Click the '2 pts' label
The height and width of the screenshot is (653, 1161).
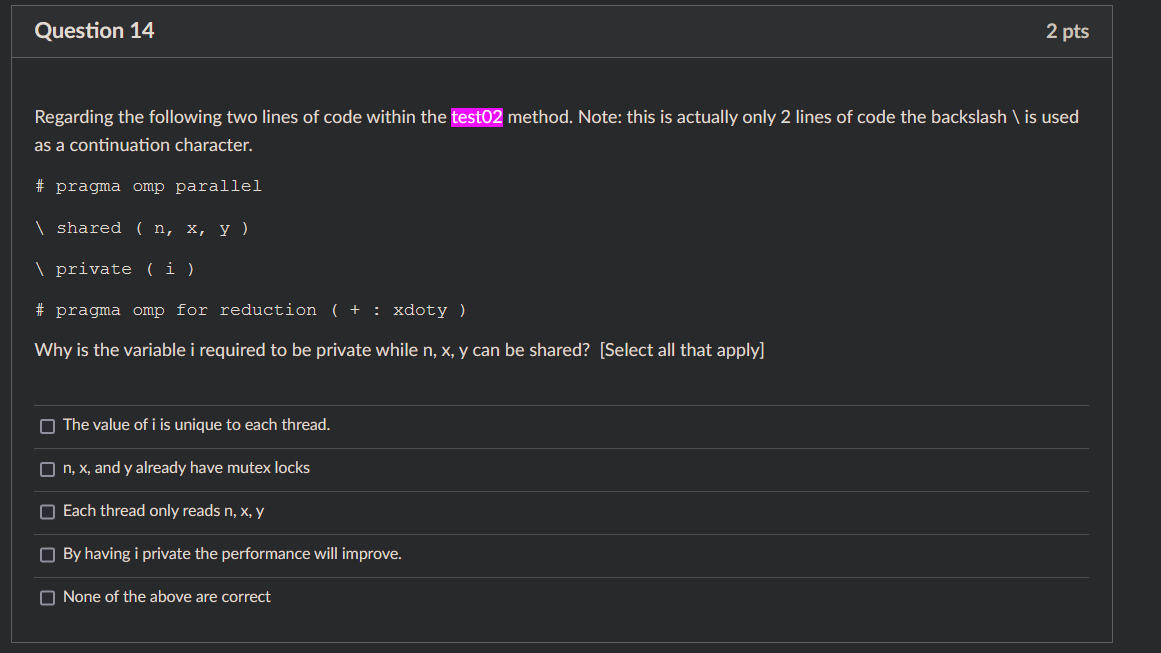1067,30
